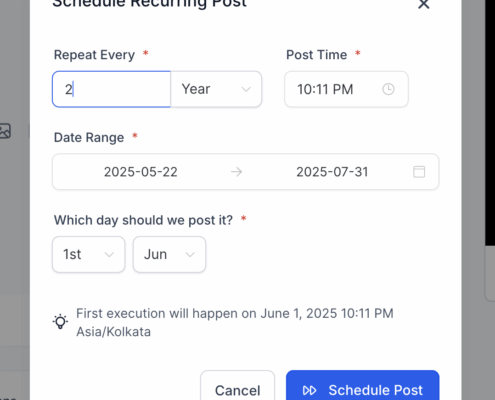Open the calendar icon in Date Range

click(x=419, y=172)
